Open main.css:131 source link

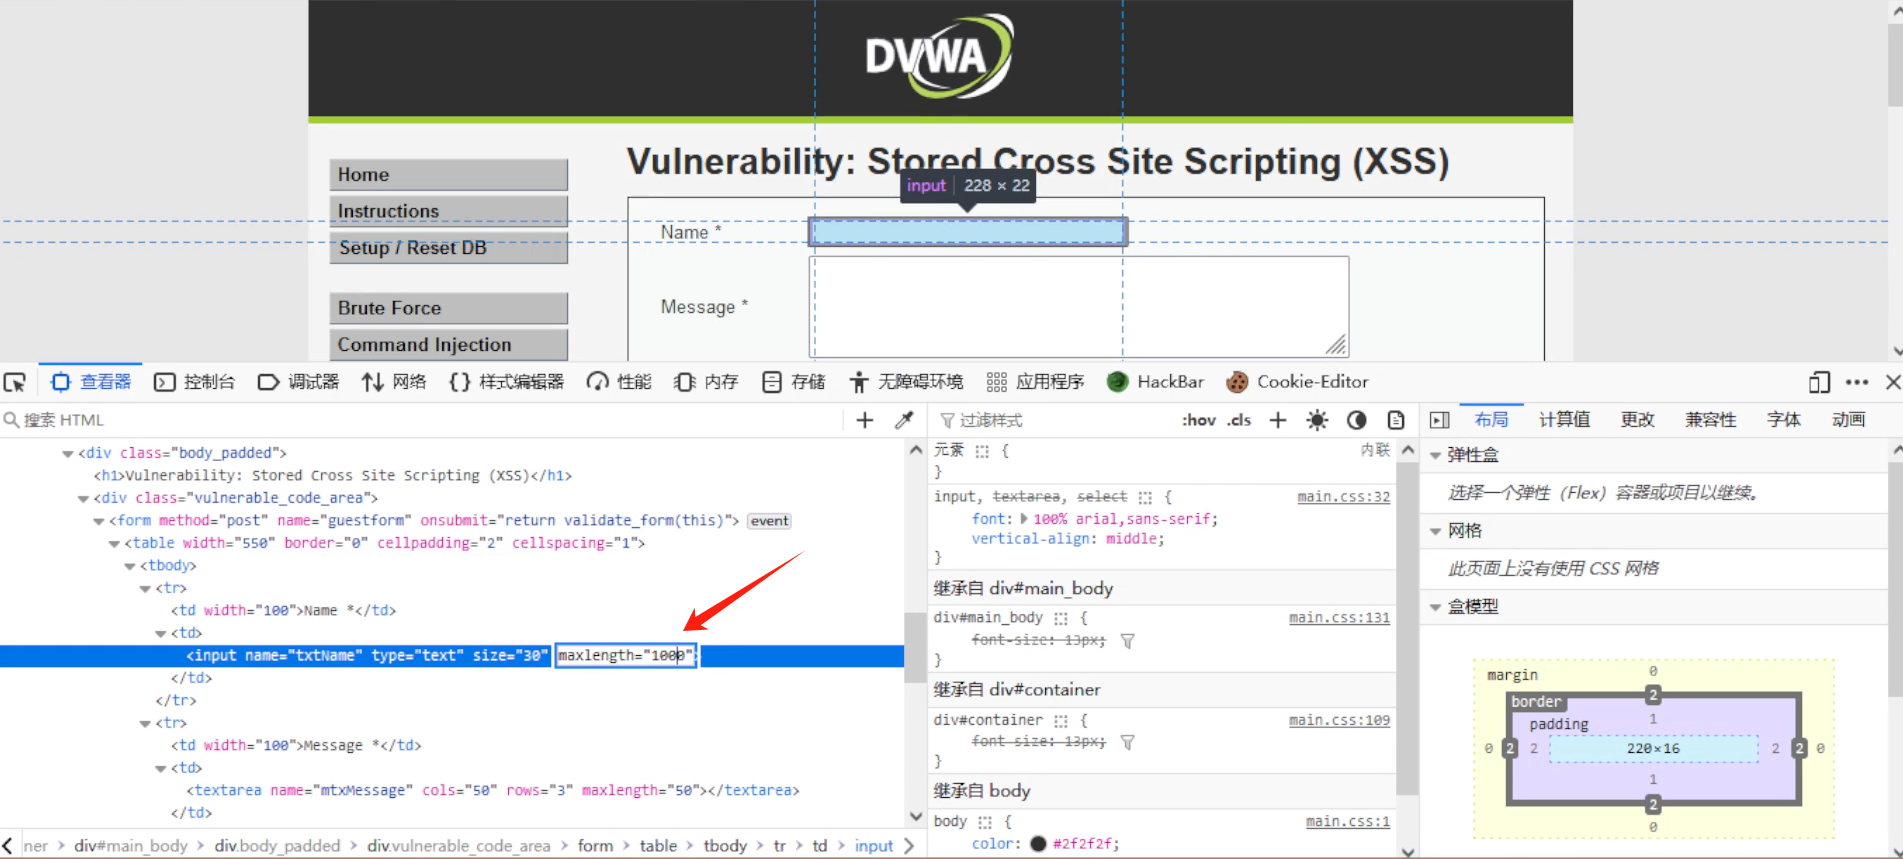click(1339, 618)
